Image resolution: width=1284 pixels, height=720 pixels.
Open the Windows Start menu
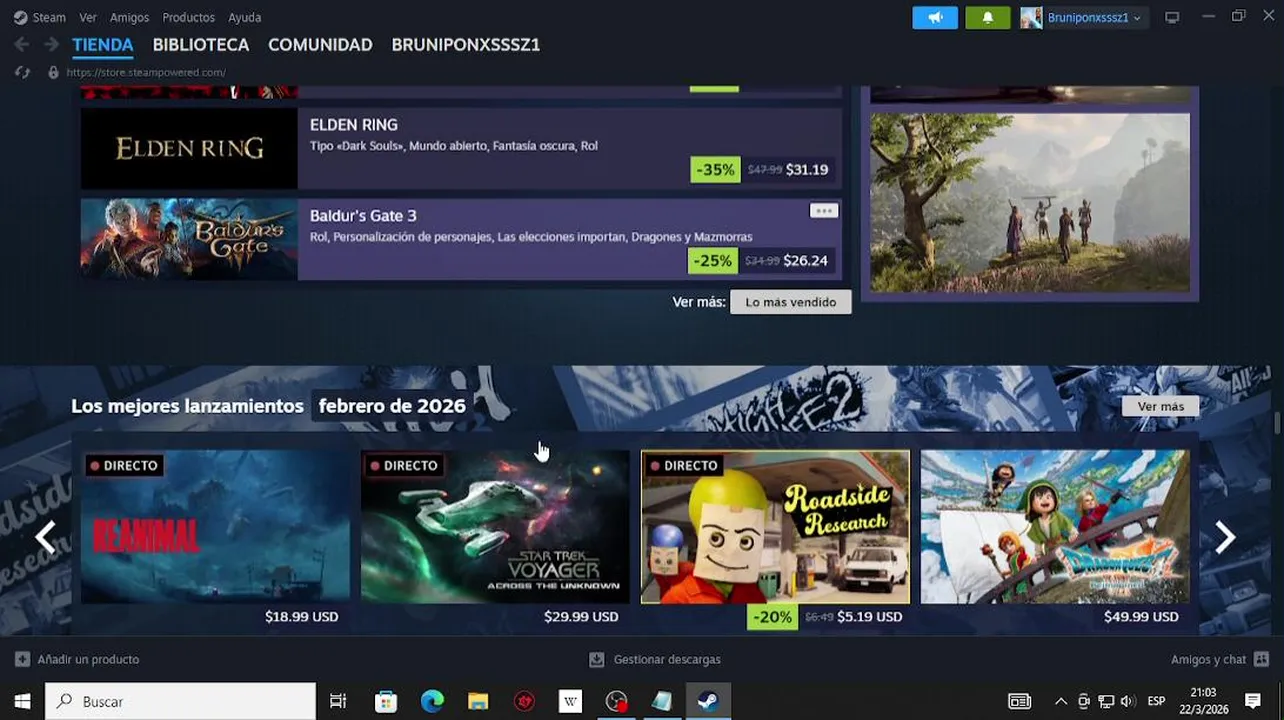[22, 701]
